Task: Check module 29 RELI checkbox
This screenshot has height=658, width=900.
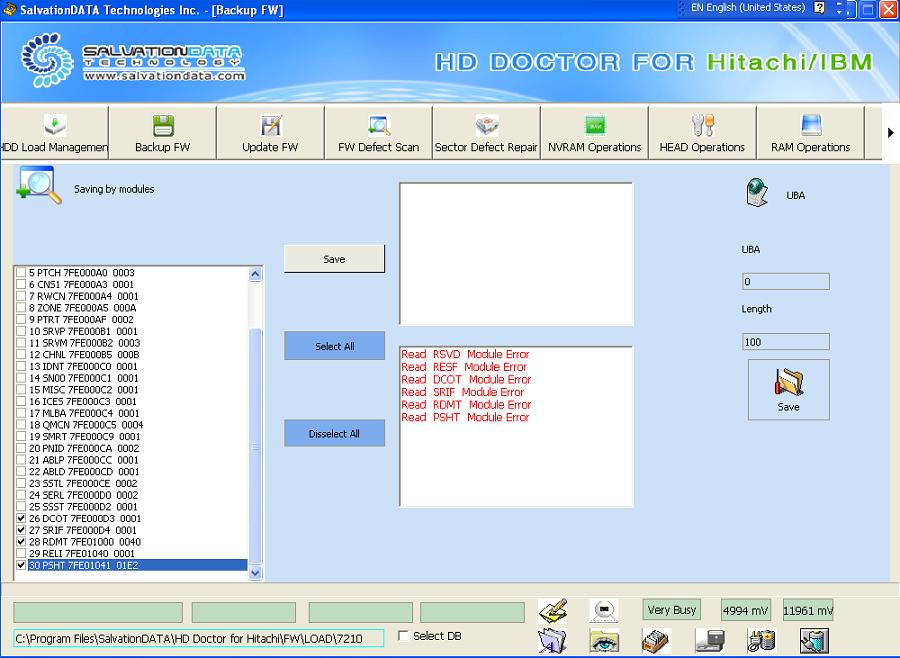Action: click(21, 553)
